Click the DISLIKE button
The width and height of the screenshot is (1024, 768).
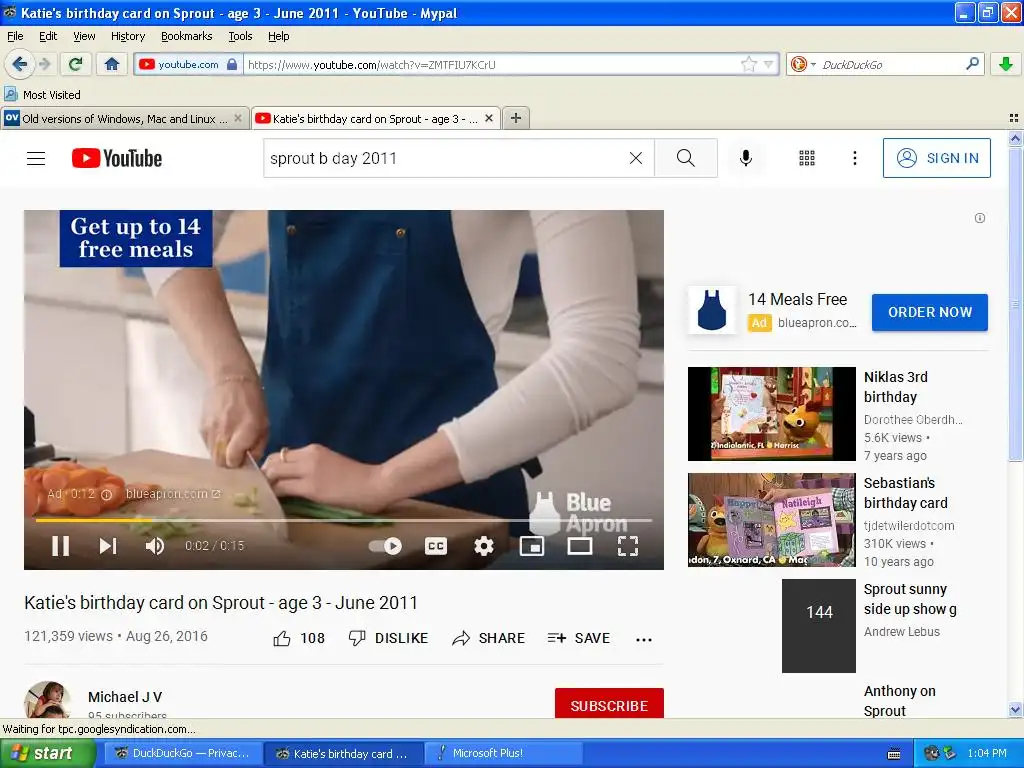pyautogui.click(x=388, y=638)
